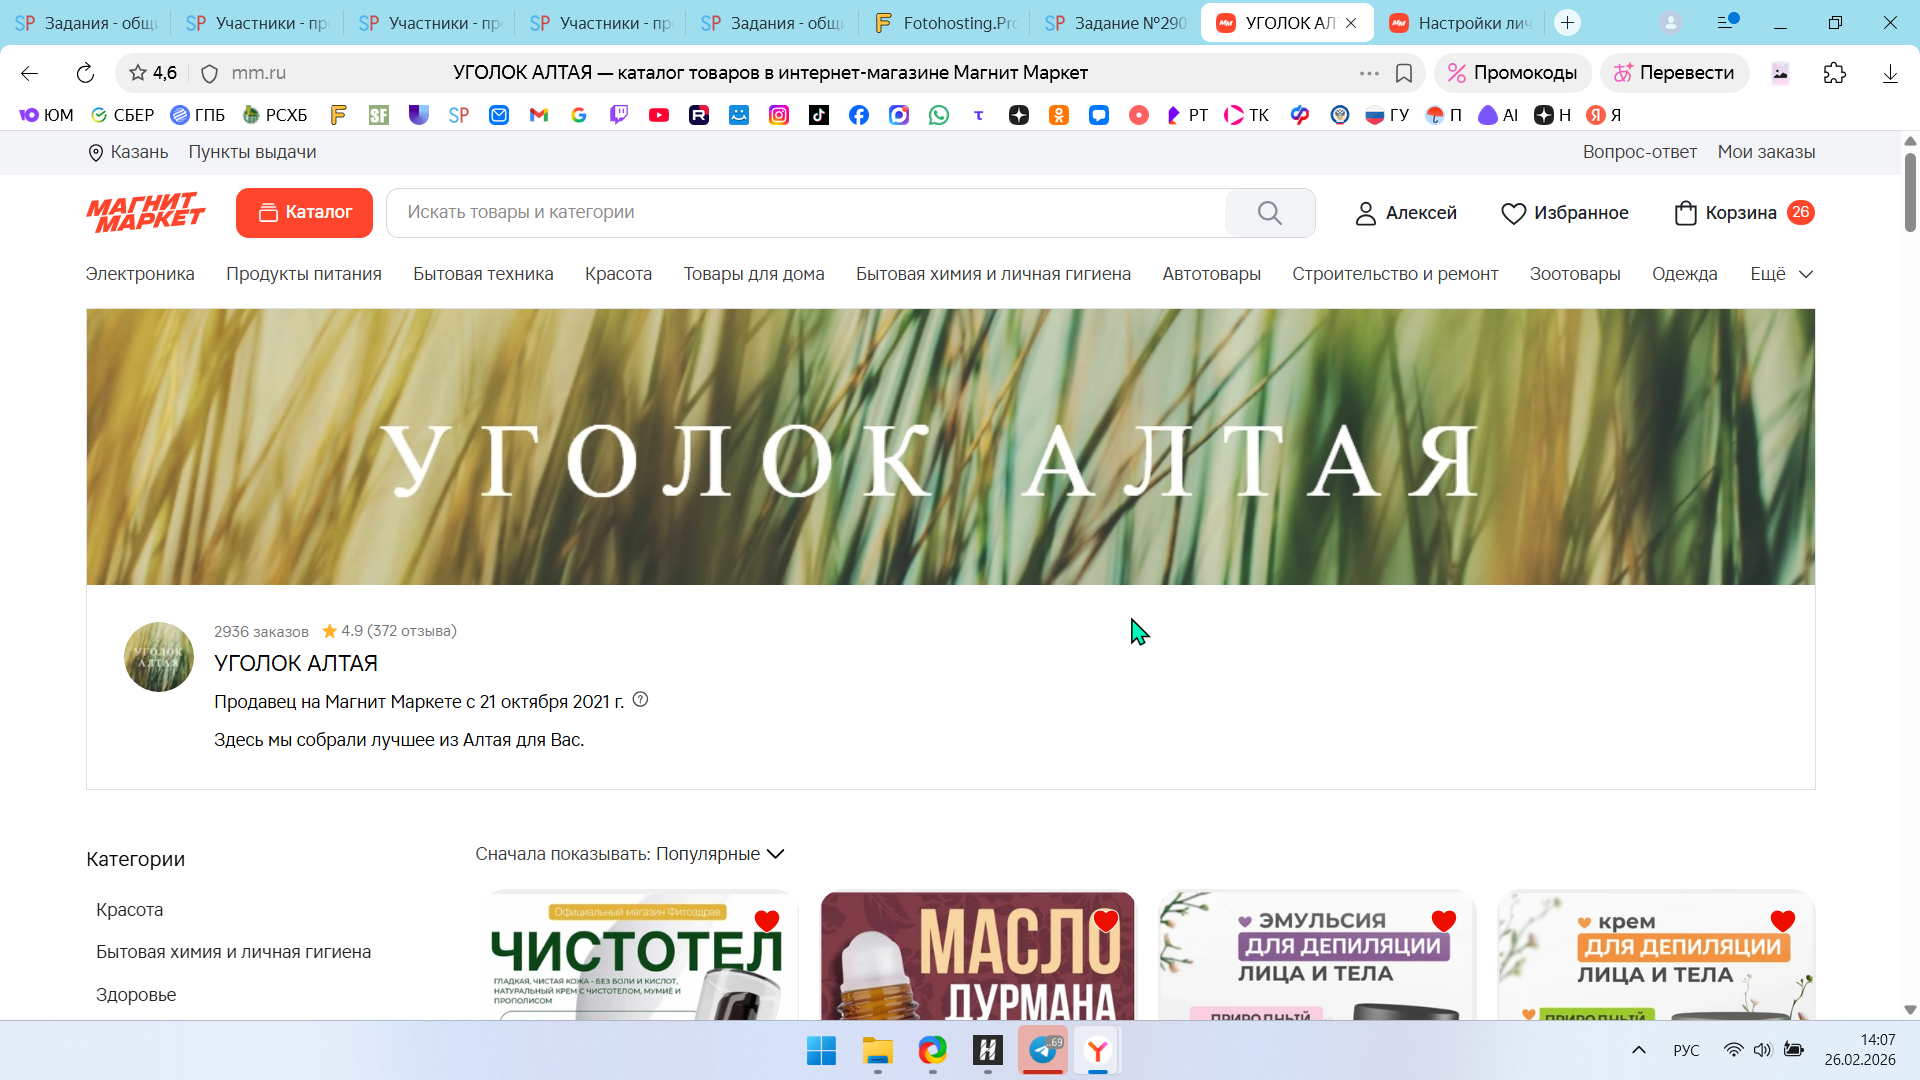Click the search magnifier button
Viewport: 1920px width, 1080px height.
(1269, 213)
